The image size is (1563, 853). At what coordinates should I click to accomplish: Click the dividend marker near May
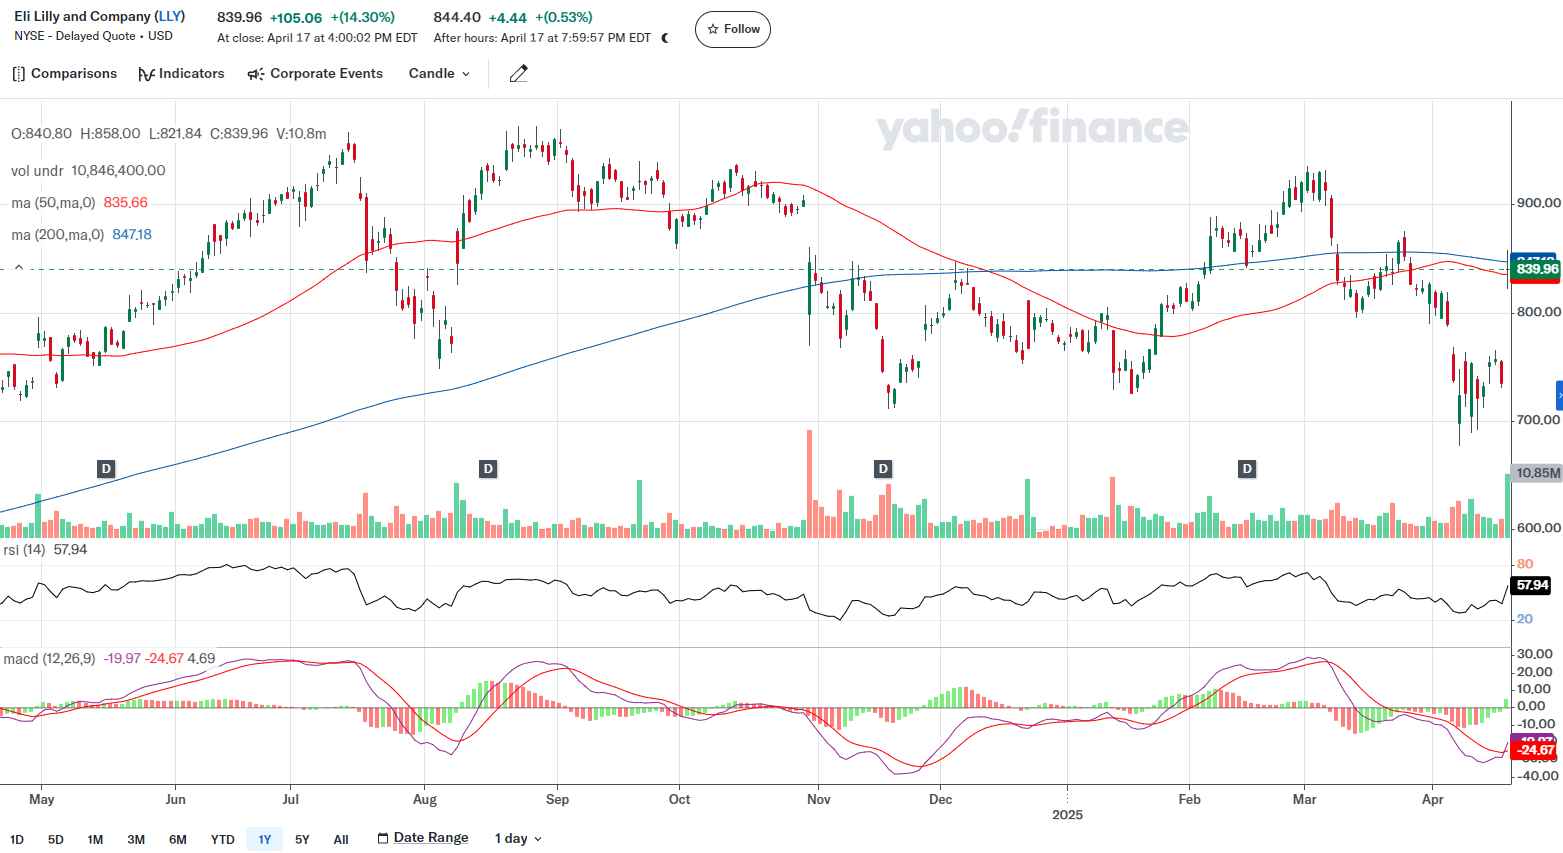106,469
